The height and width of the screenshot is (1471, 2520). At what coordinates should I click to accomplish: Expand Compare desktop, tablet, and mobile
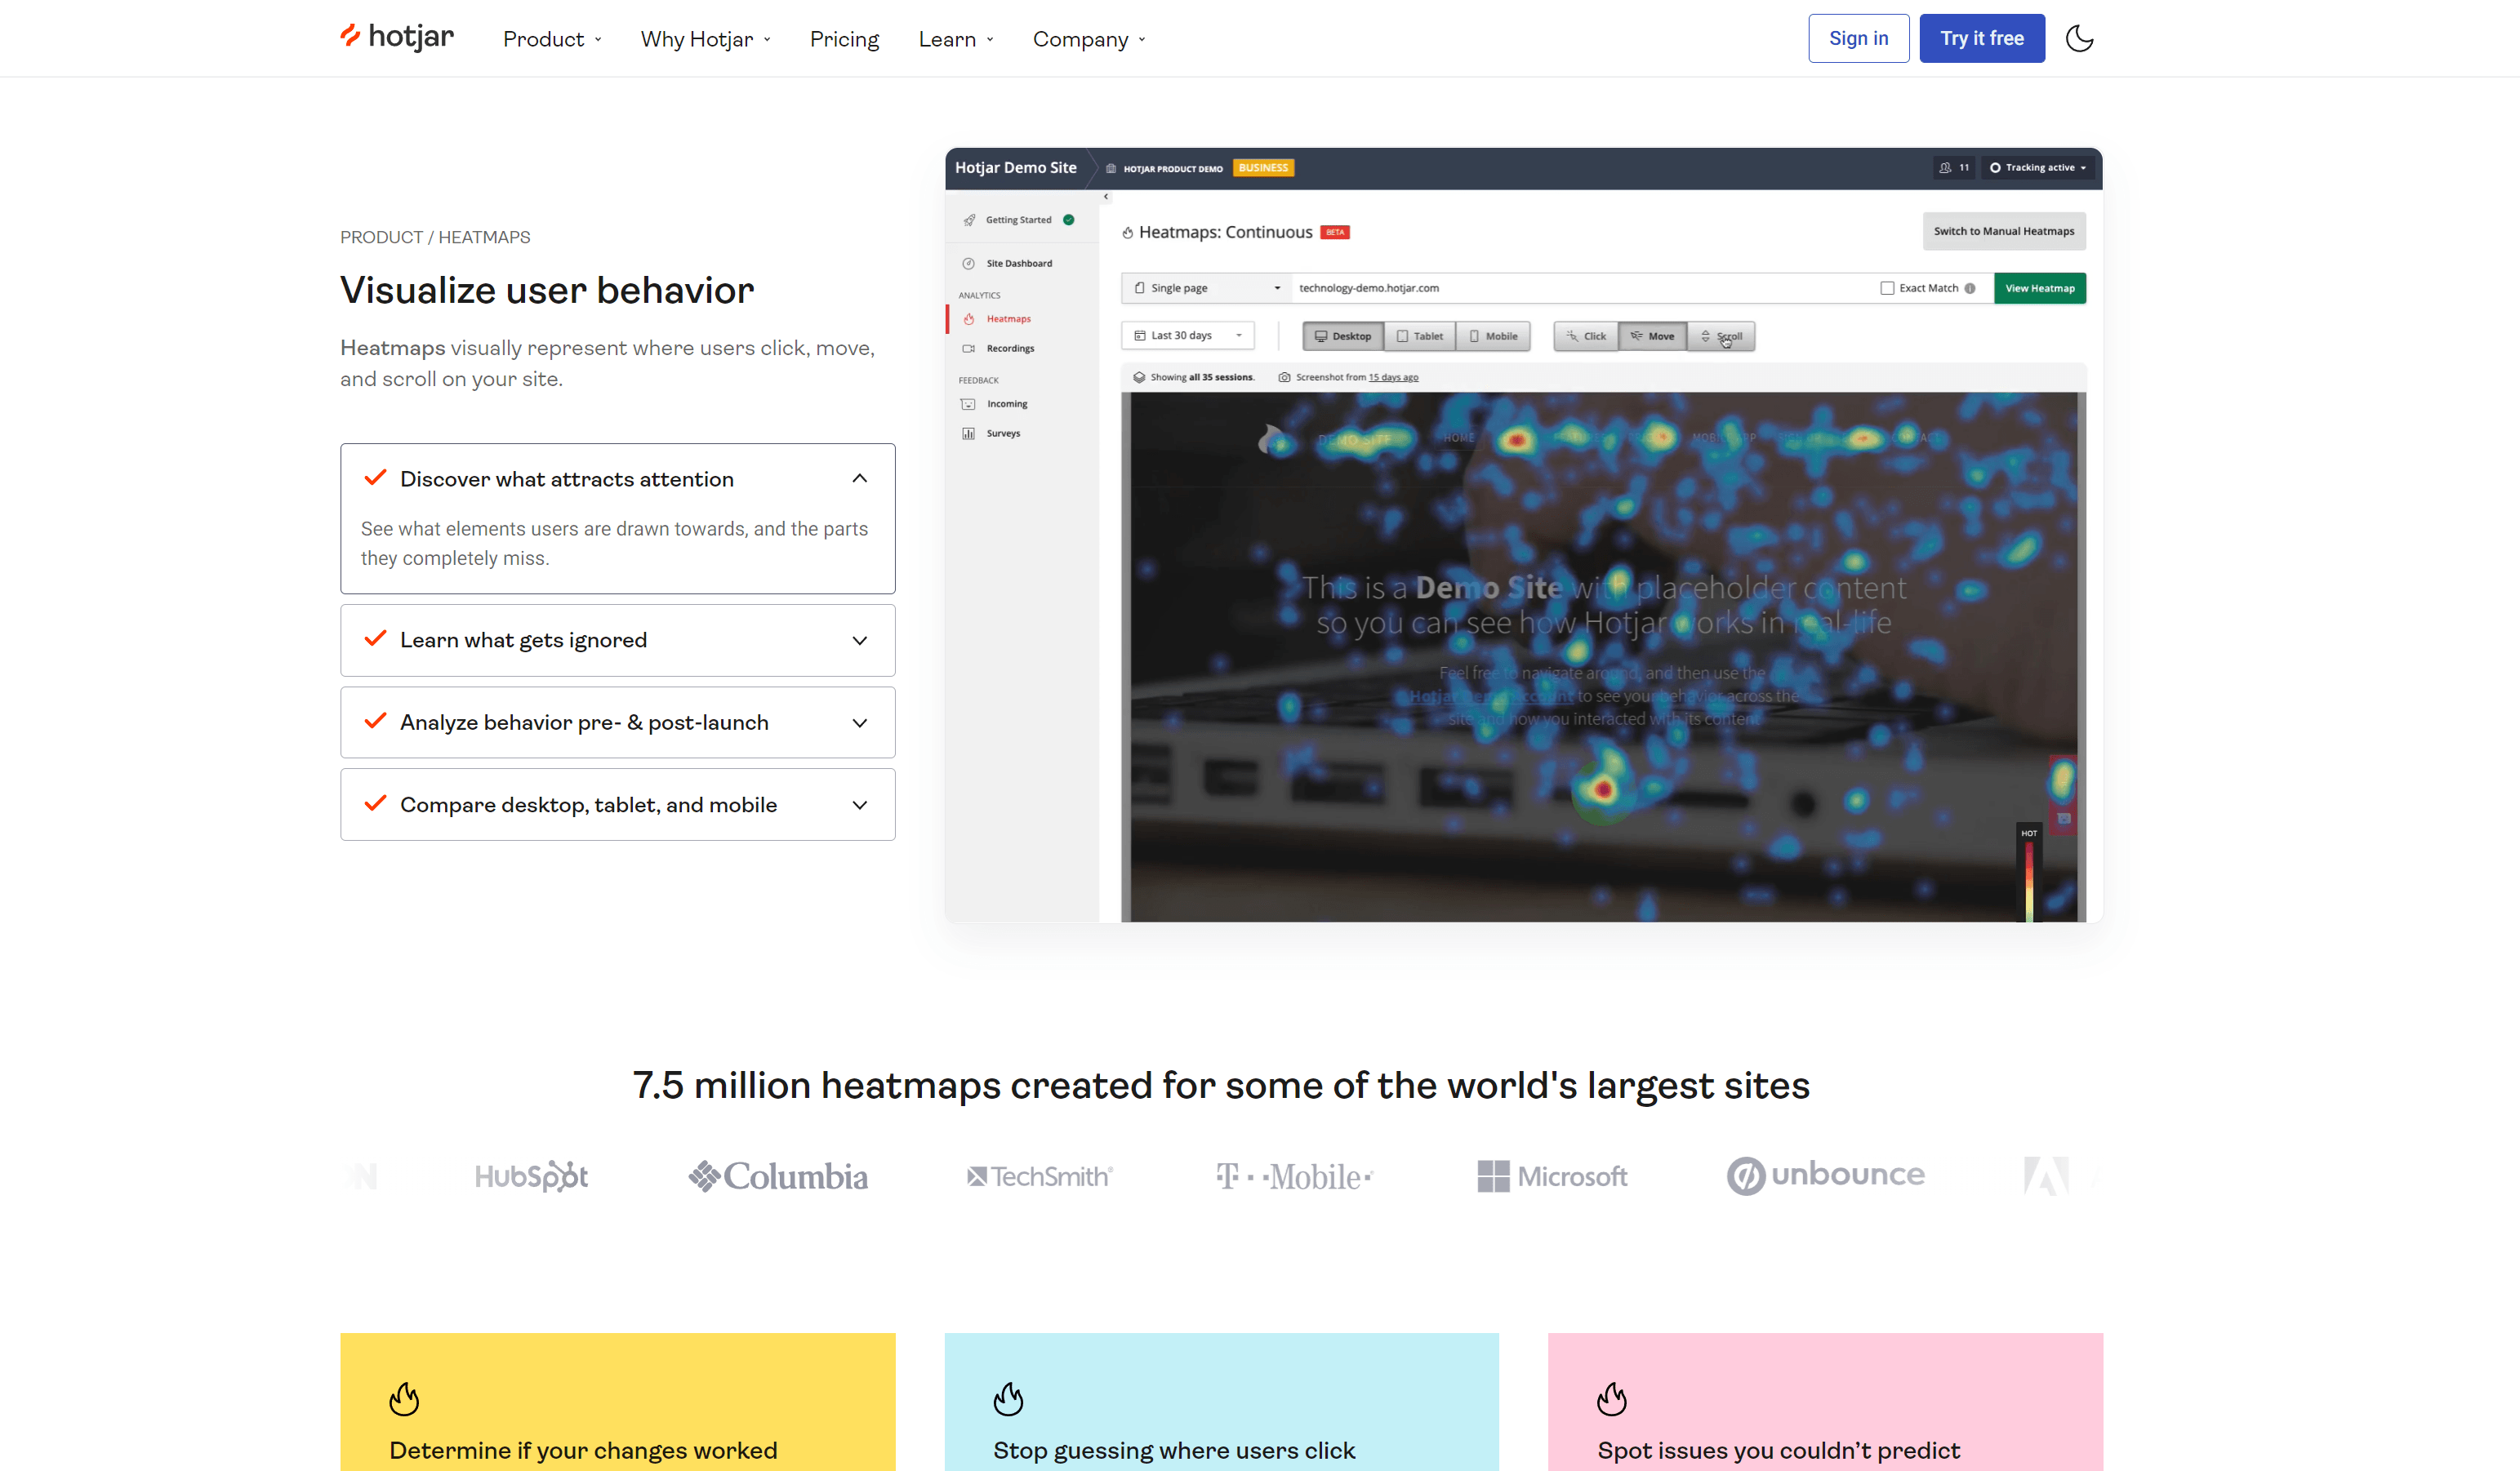pyautogui.click(x=859, y=805)
